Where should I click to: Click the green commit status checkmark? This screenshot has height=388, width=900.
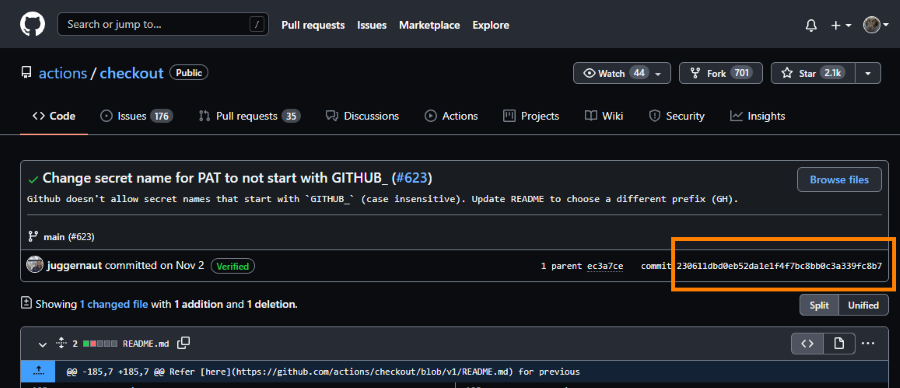pos(33,180)
